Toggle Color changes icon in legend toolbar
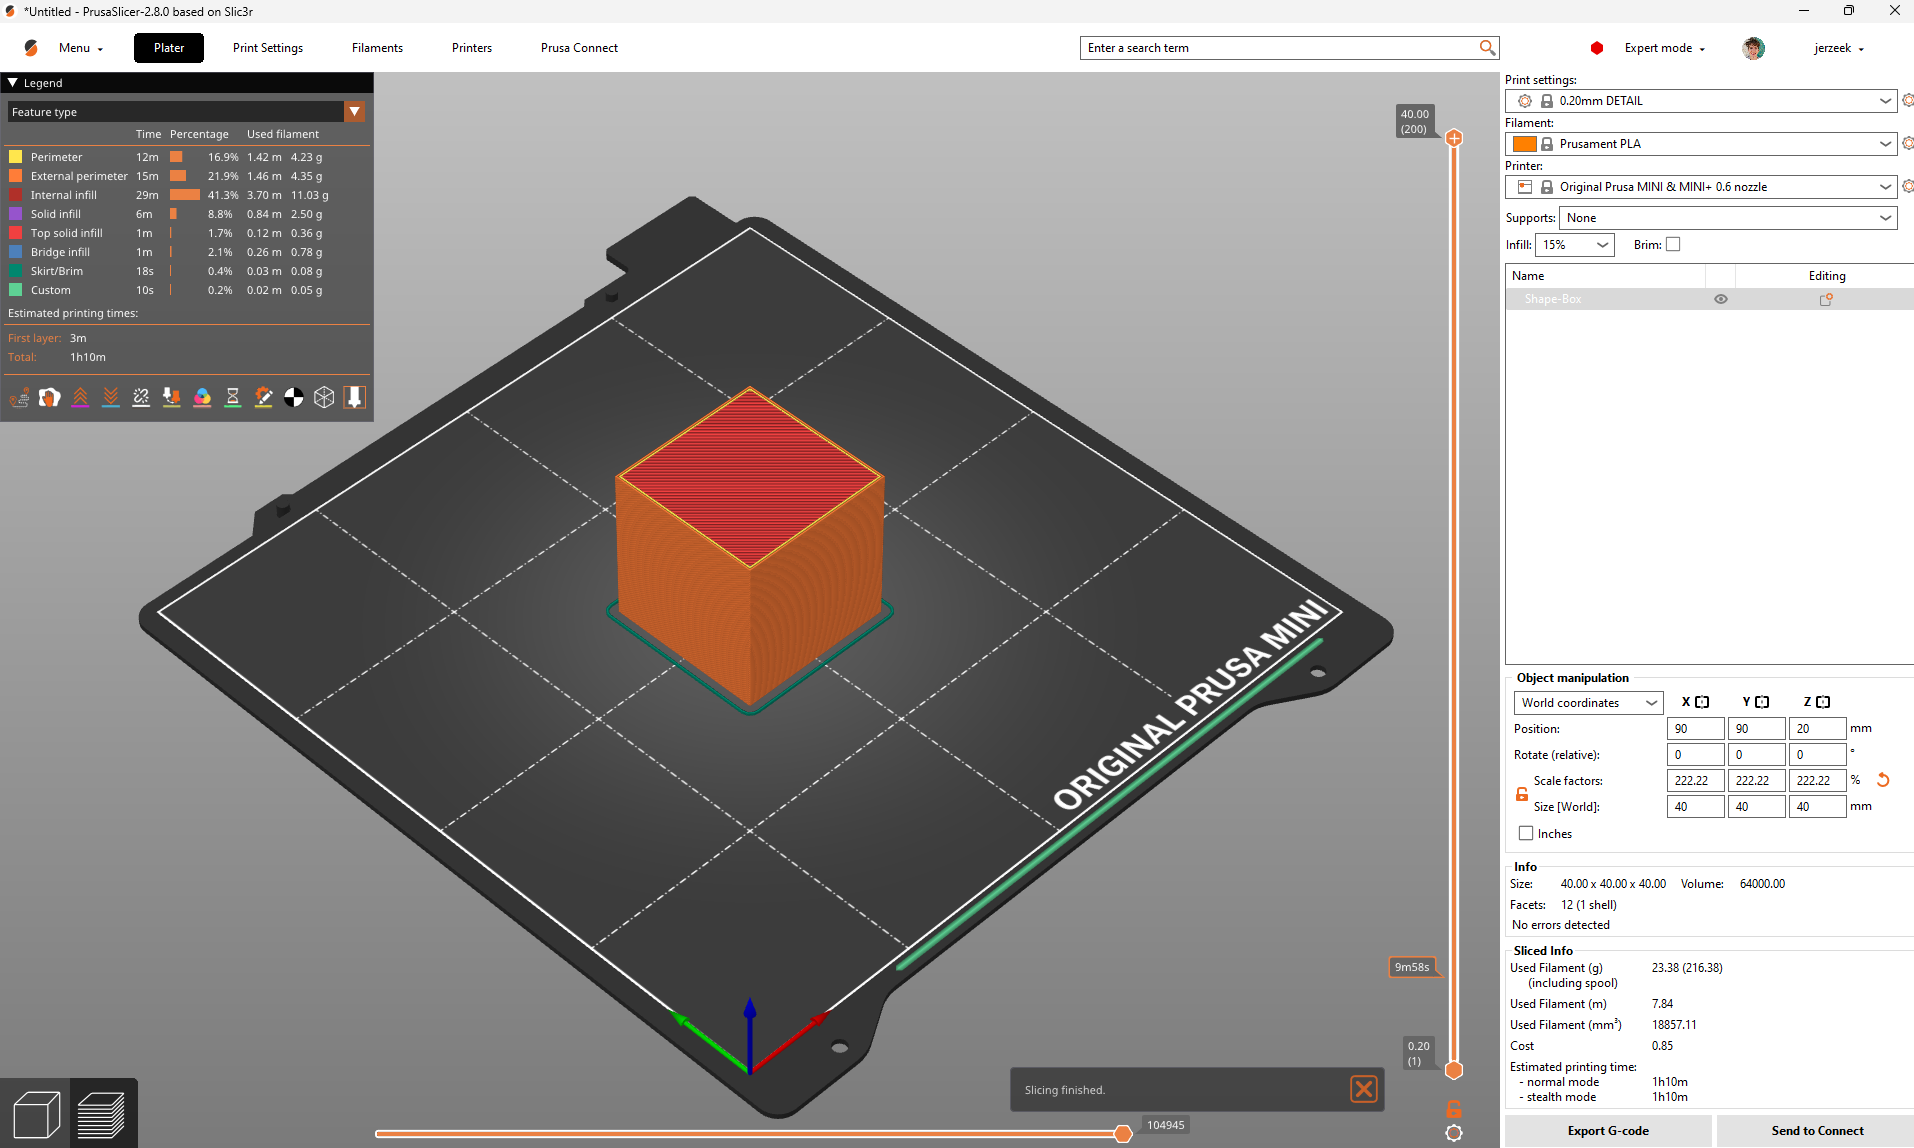Image resolution: width=1914 pixels, height=1148 pixels. 202,398
